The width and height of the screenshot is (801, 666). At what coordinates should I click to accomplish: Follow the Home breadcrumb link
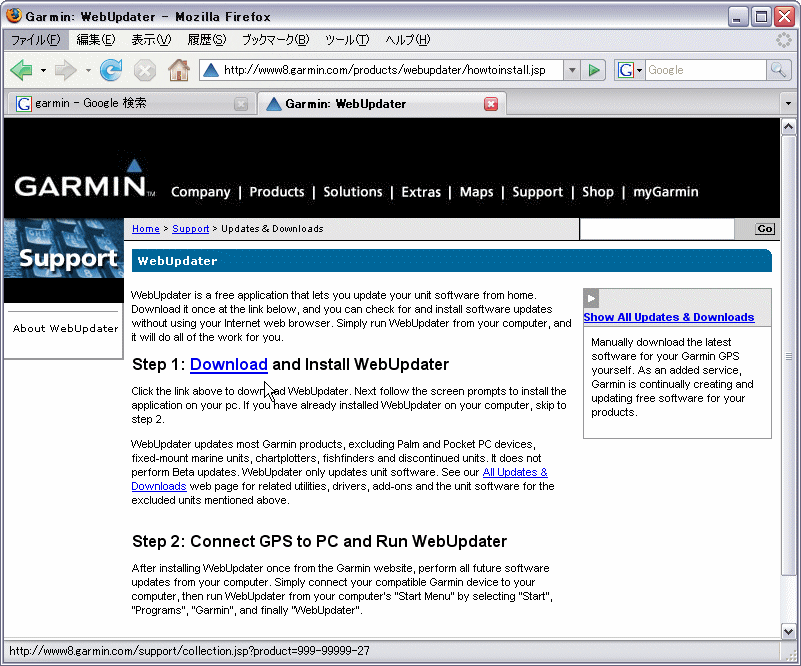click(146, 229)
